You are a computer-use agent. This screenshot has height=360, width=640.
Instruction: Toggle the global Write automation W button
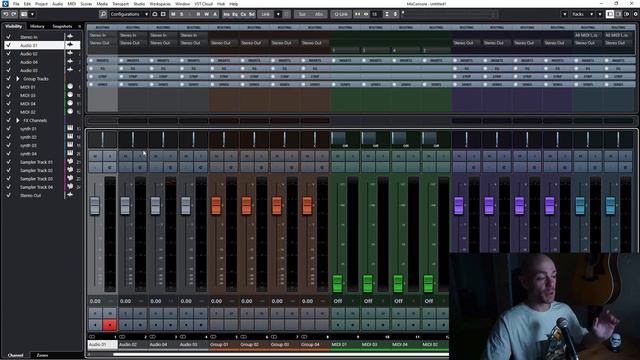click(x=207, y=14)
